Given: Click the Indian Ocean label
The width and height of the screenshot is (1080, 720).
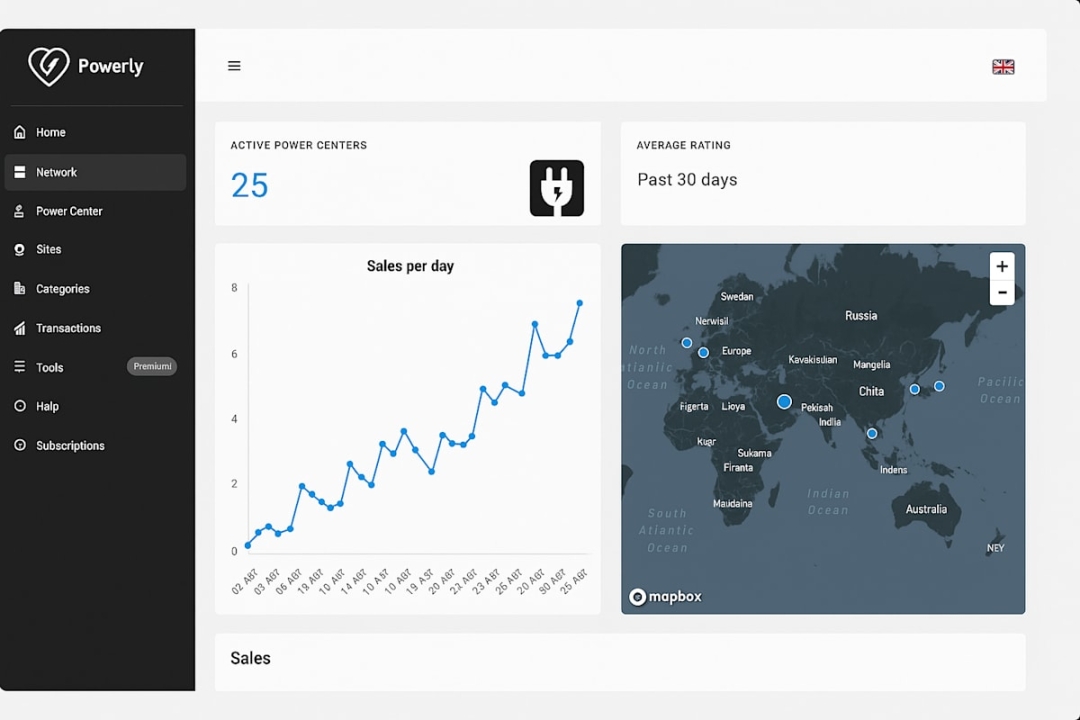Looking at the screenshot, I should (x=828, y=502).
